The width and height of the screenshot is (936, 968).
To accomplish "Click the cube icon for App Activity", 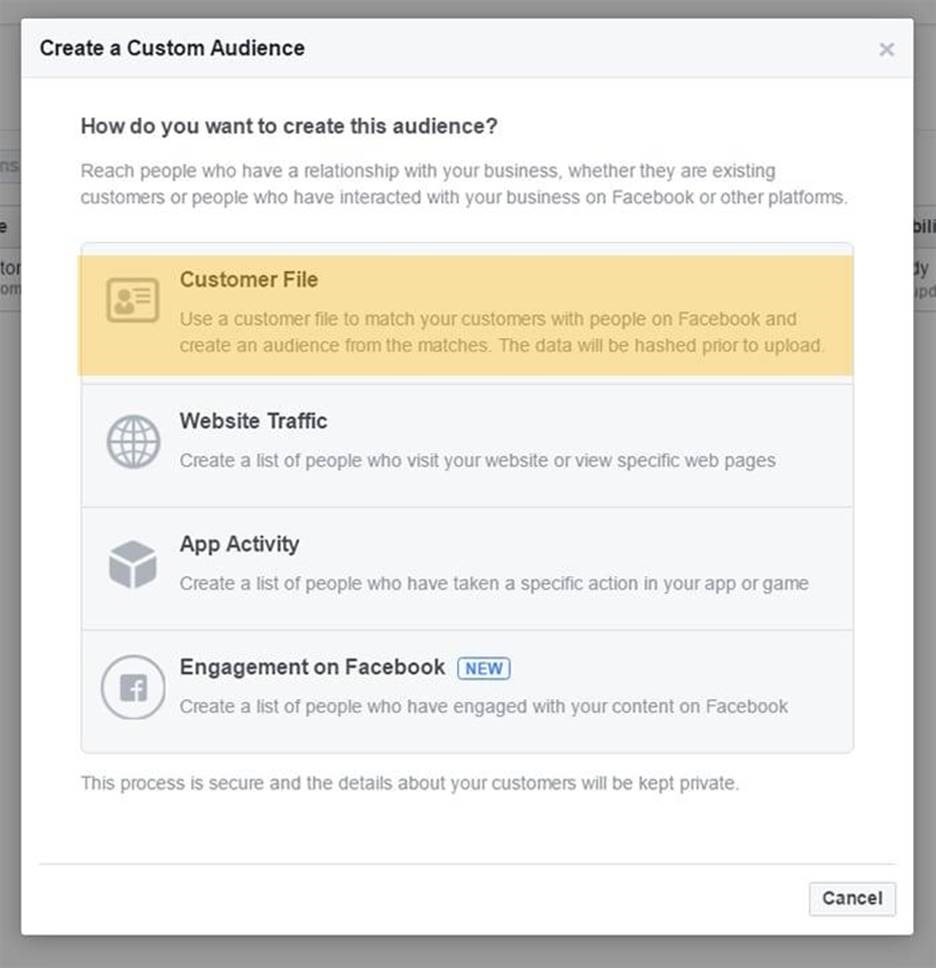I will point(133,565).
